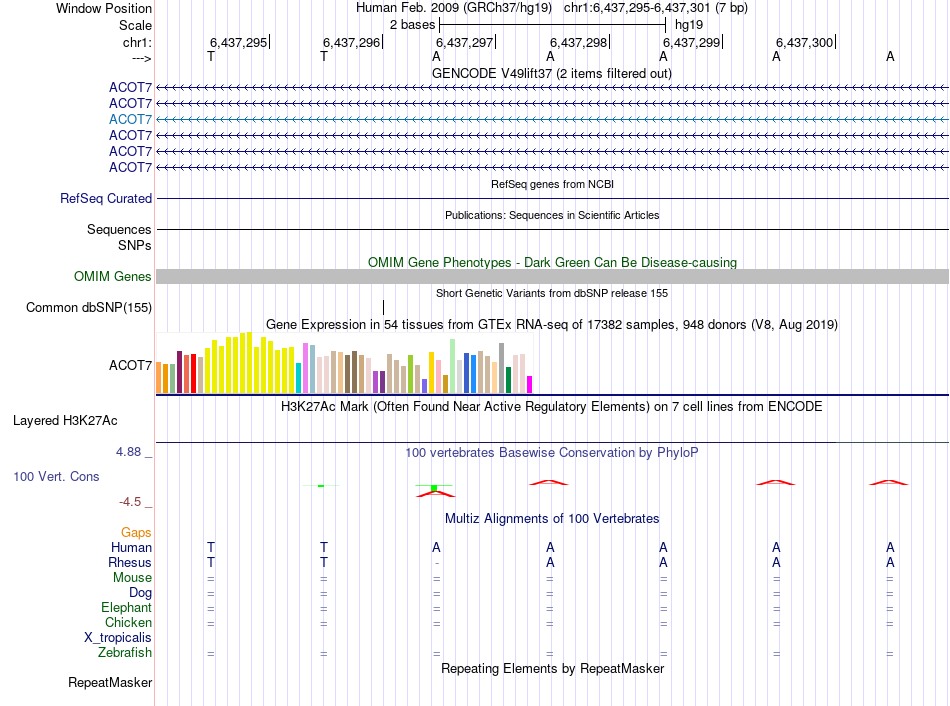Image resolution: width=950 pixels, height=706 pixels.
Task: Select the Elephant species label
Action: (126, 607)
